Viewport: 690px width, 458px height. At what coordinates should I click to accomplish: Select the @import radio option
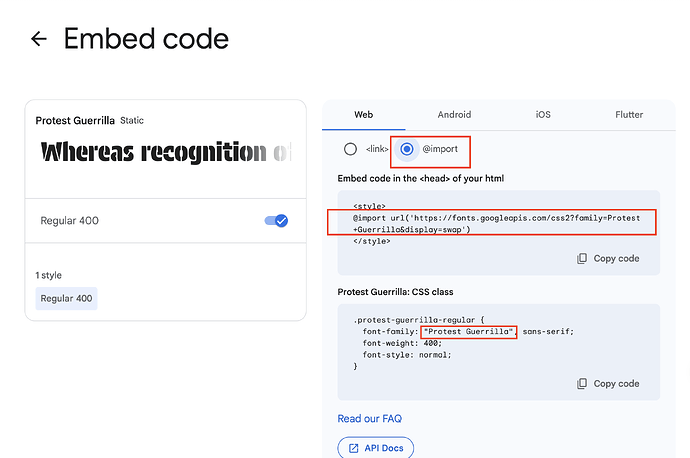407,149
